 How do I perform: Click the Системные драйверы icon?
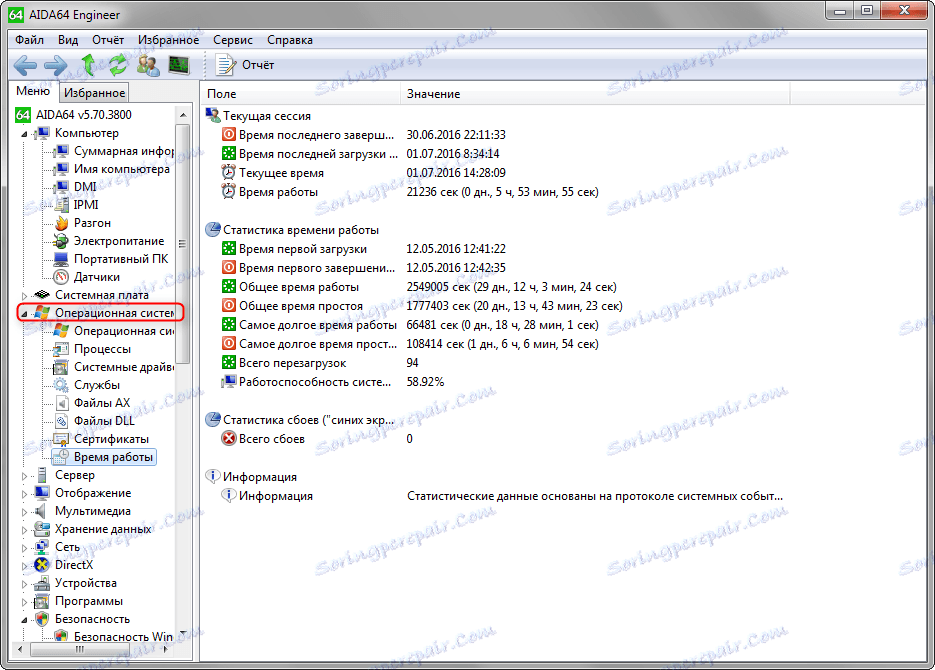[x=61, y=367]
